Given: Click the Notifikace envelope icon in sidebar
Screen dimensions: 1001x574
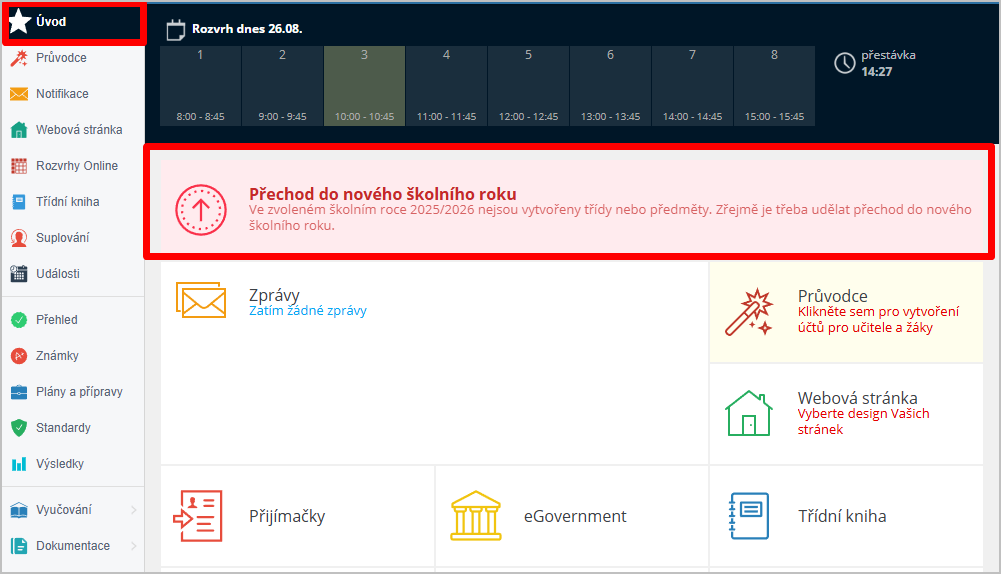Looking at the screenshot, I should pos(18,94).
